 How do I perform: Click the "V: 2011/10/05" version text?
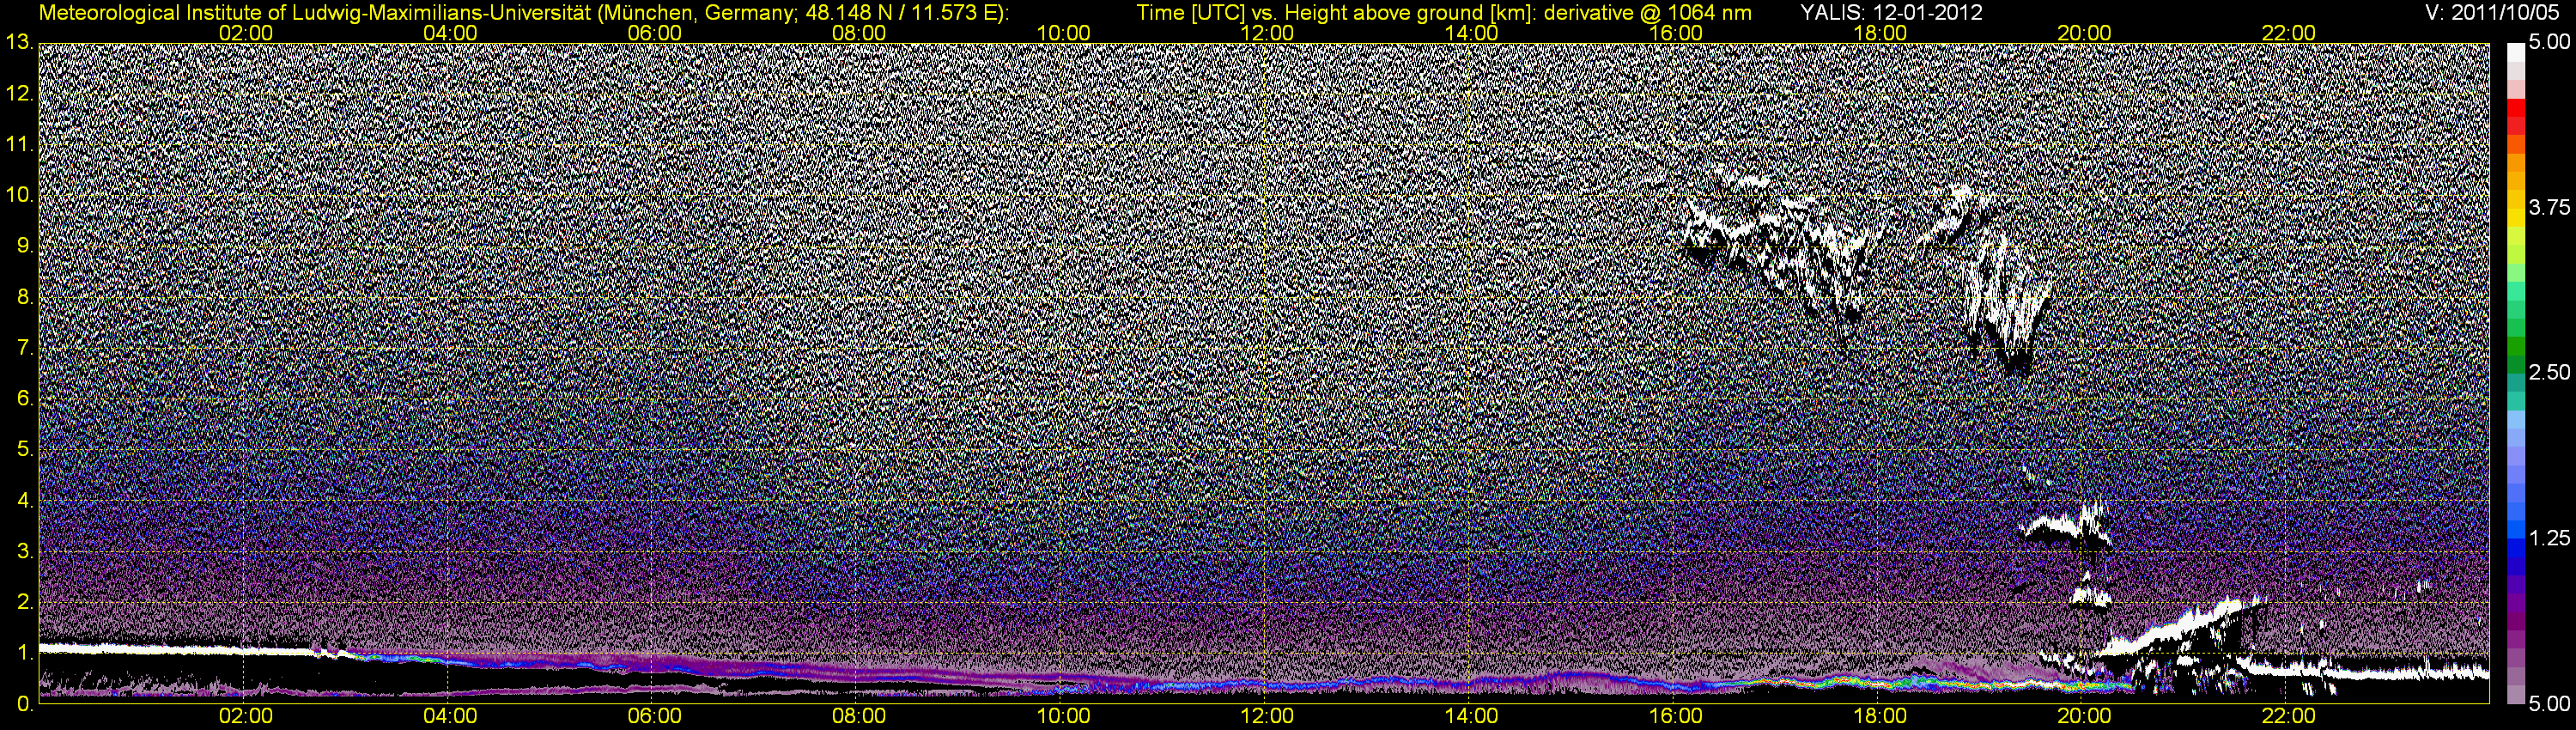2493,13
